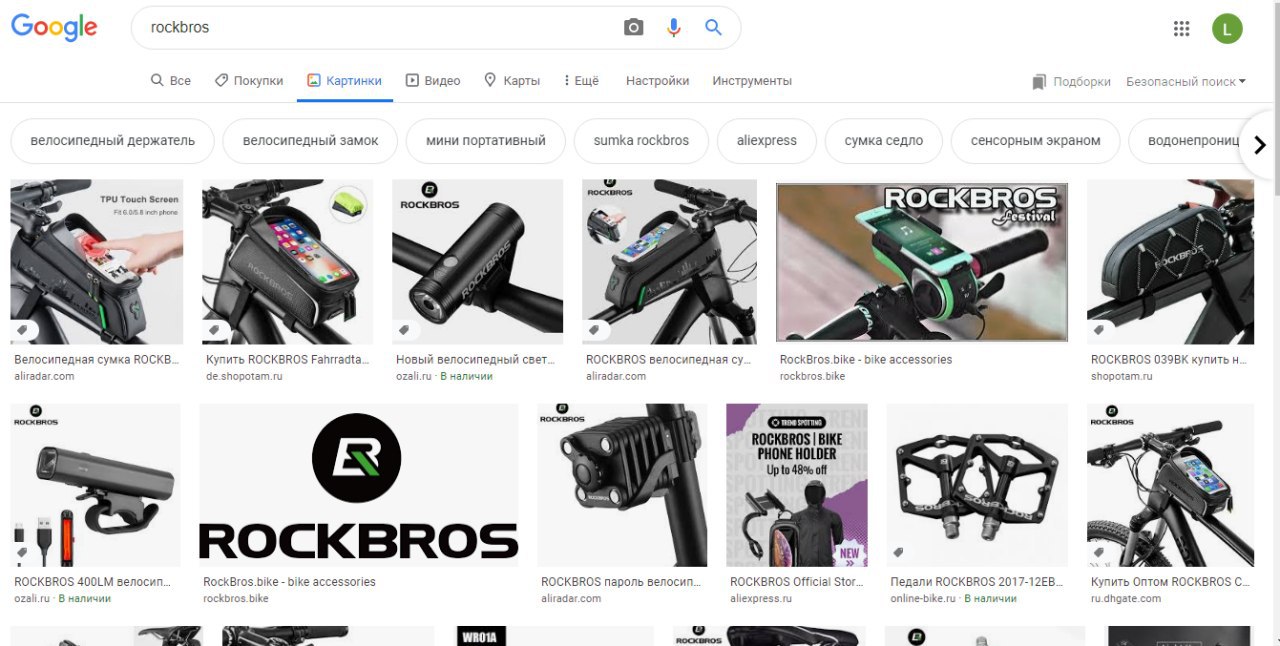Filter by сенсорным экраном chip
1280x646 pixels.
click(1035, 141)
